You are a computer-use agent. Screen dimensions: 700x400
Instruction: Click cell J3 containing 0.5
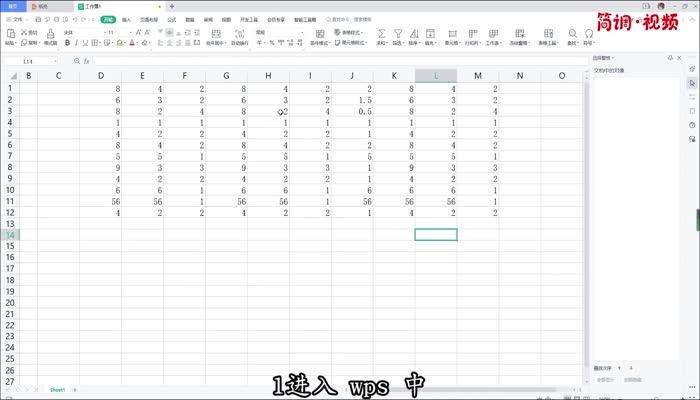click(352, 111)
